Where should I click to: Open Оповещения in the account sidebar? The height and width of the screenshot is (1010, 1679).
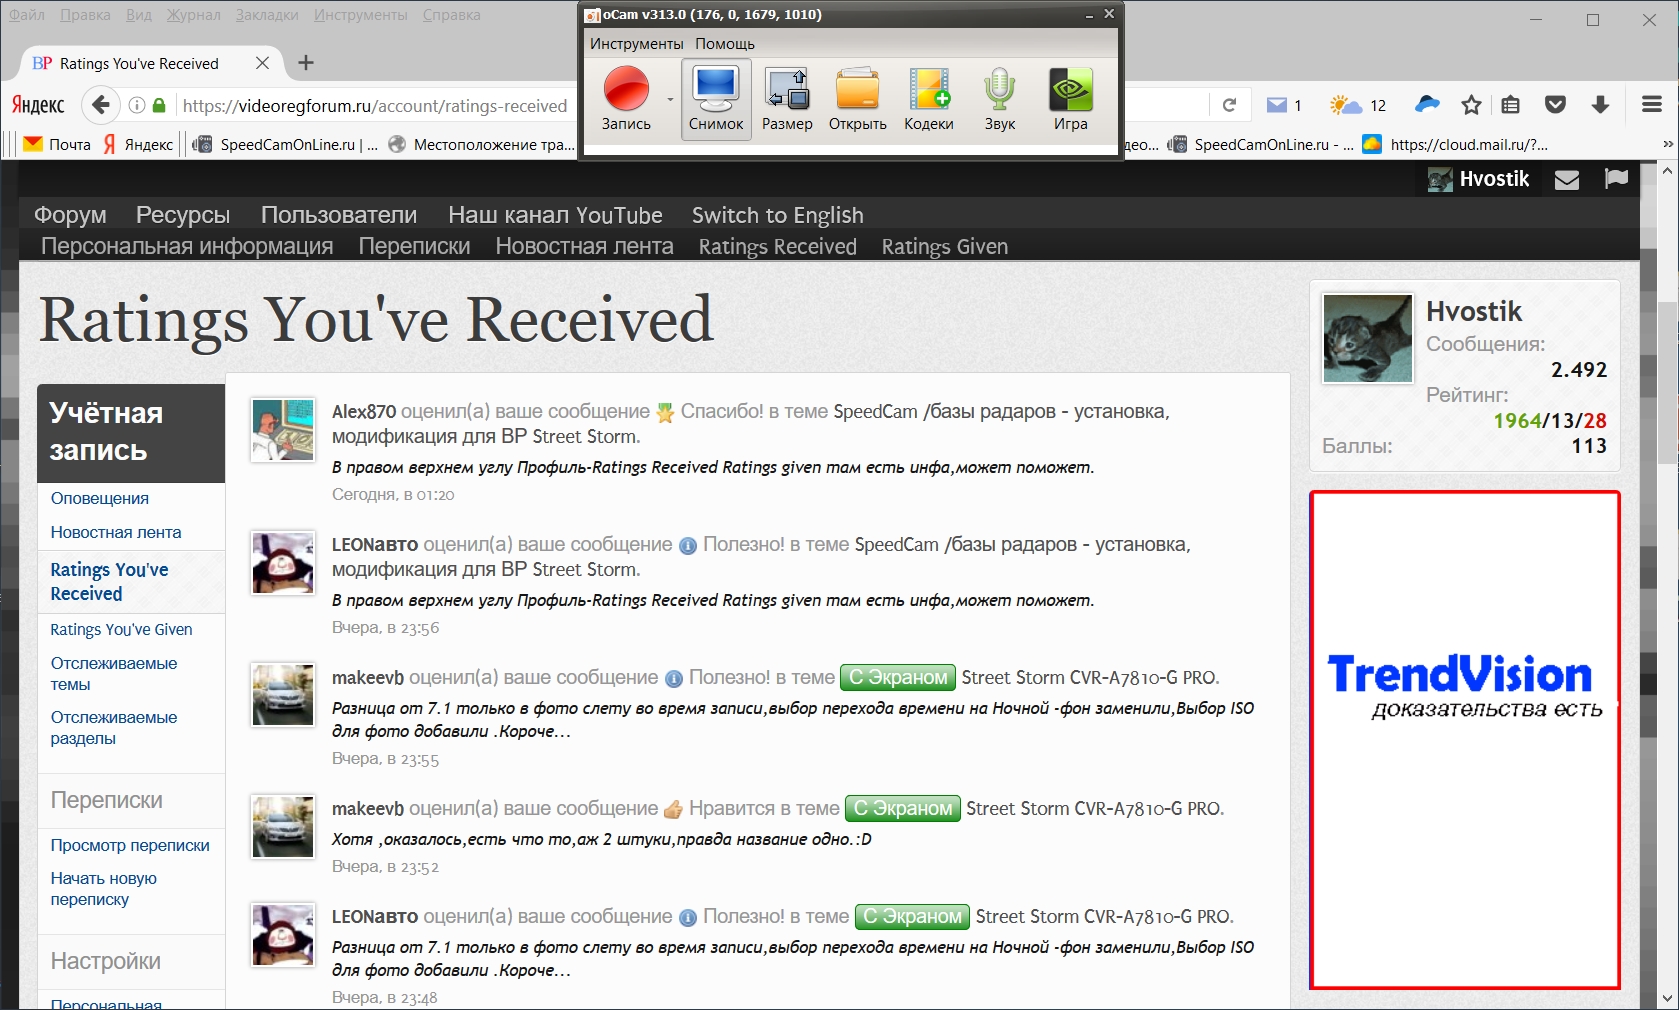point(99,498)
